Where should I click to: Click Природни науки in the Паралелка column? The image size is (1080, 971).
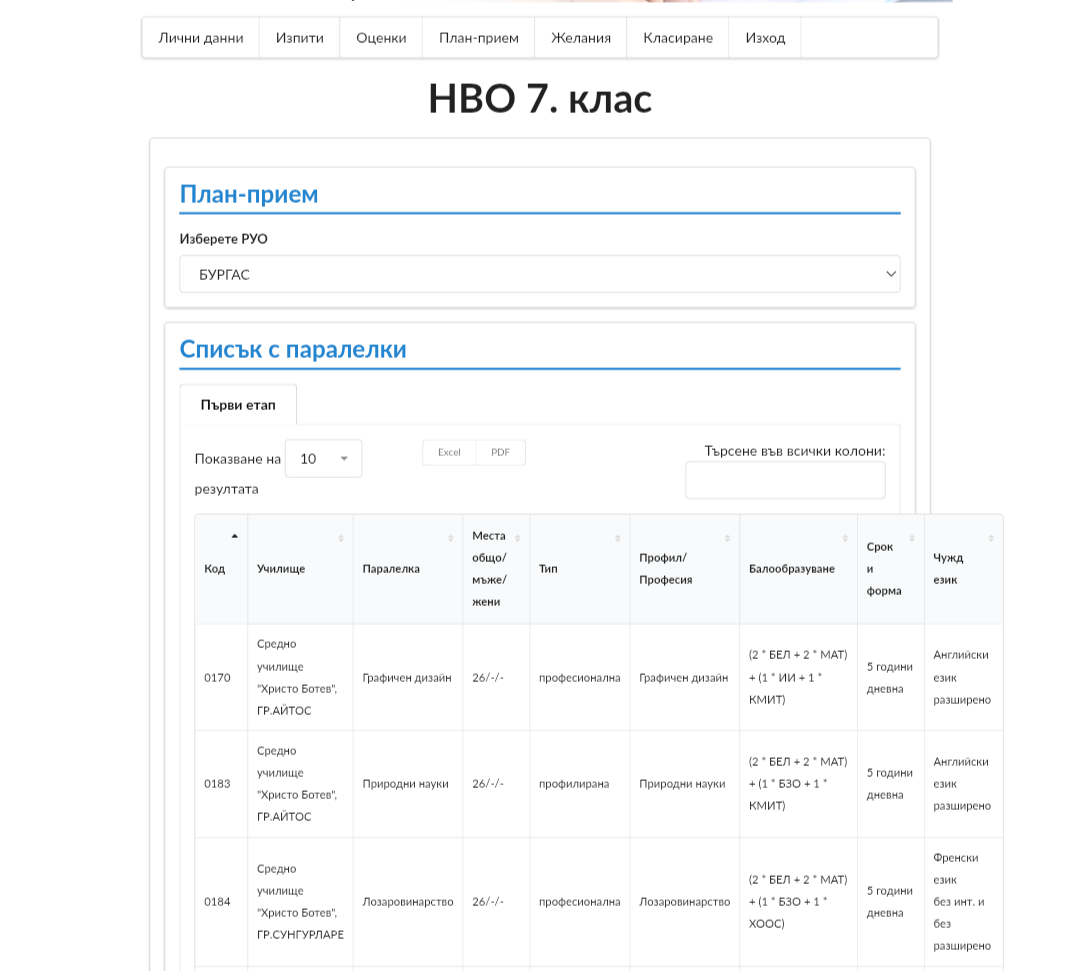(406, 784)
